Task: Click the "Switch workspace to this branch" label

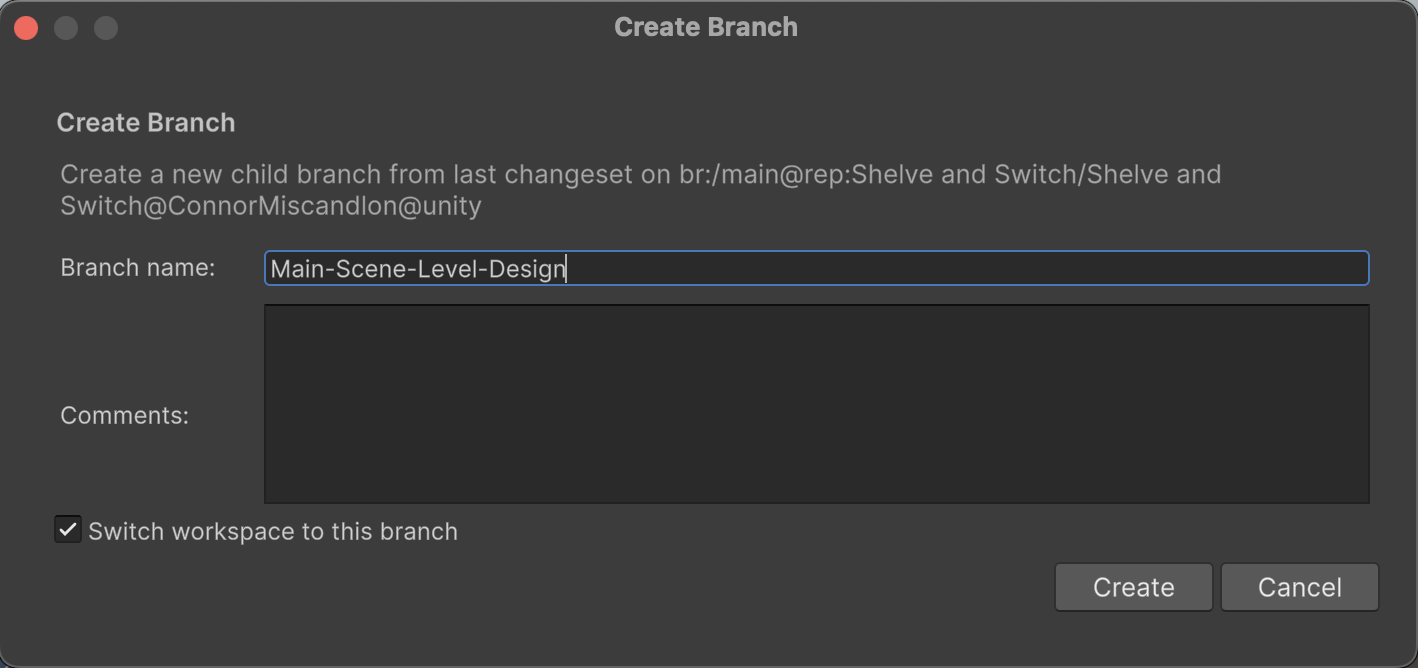Action: [x=272, y=532]
